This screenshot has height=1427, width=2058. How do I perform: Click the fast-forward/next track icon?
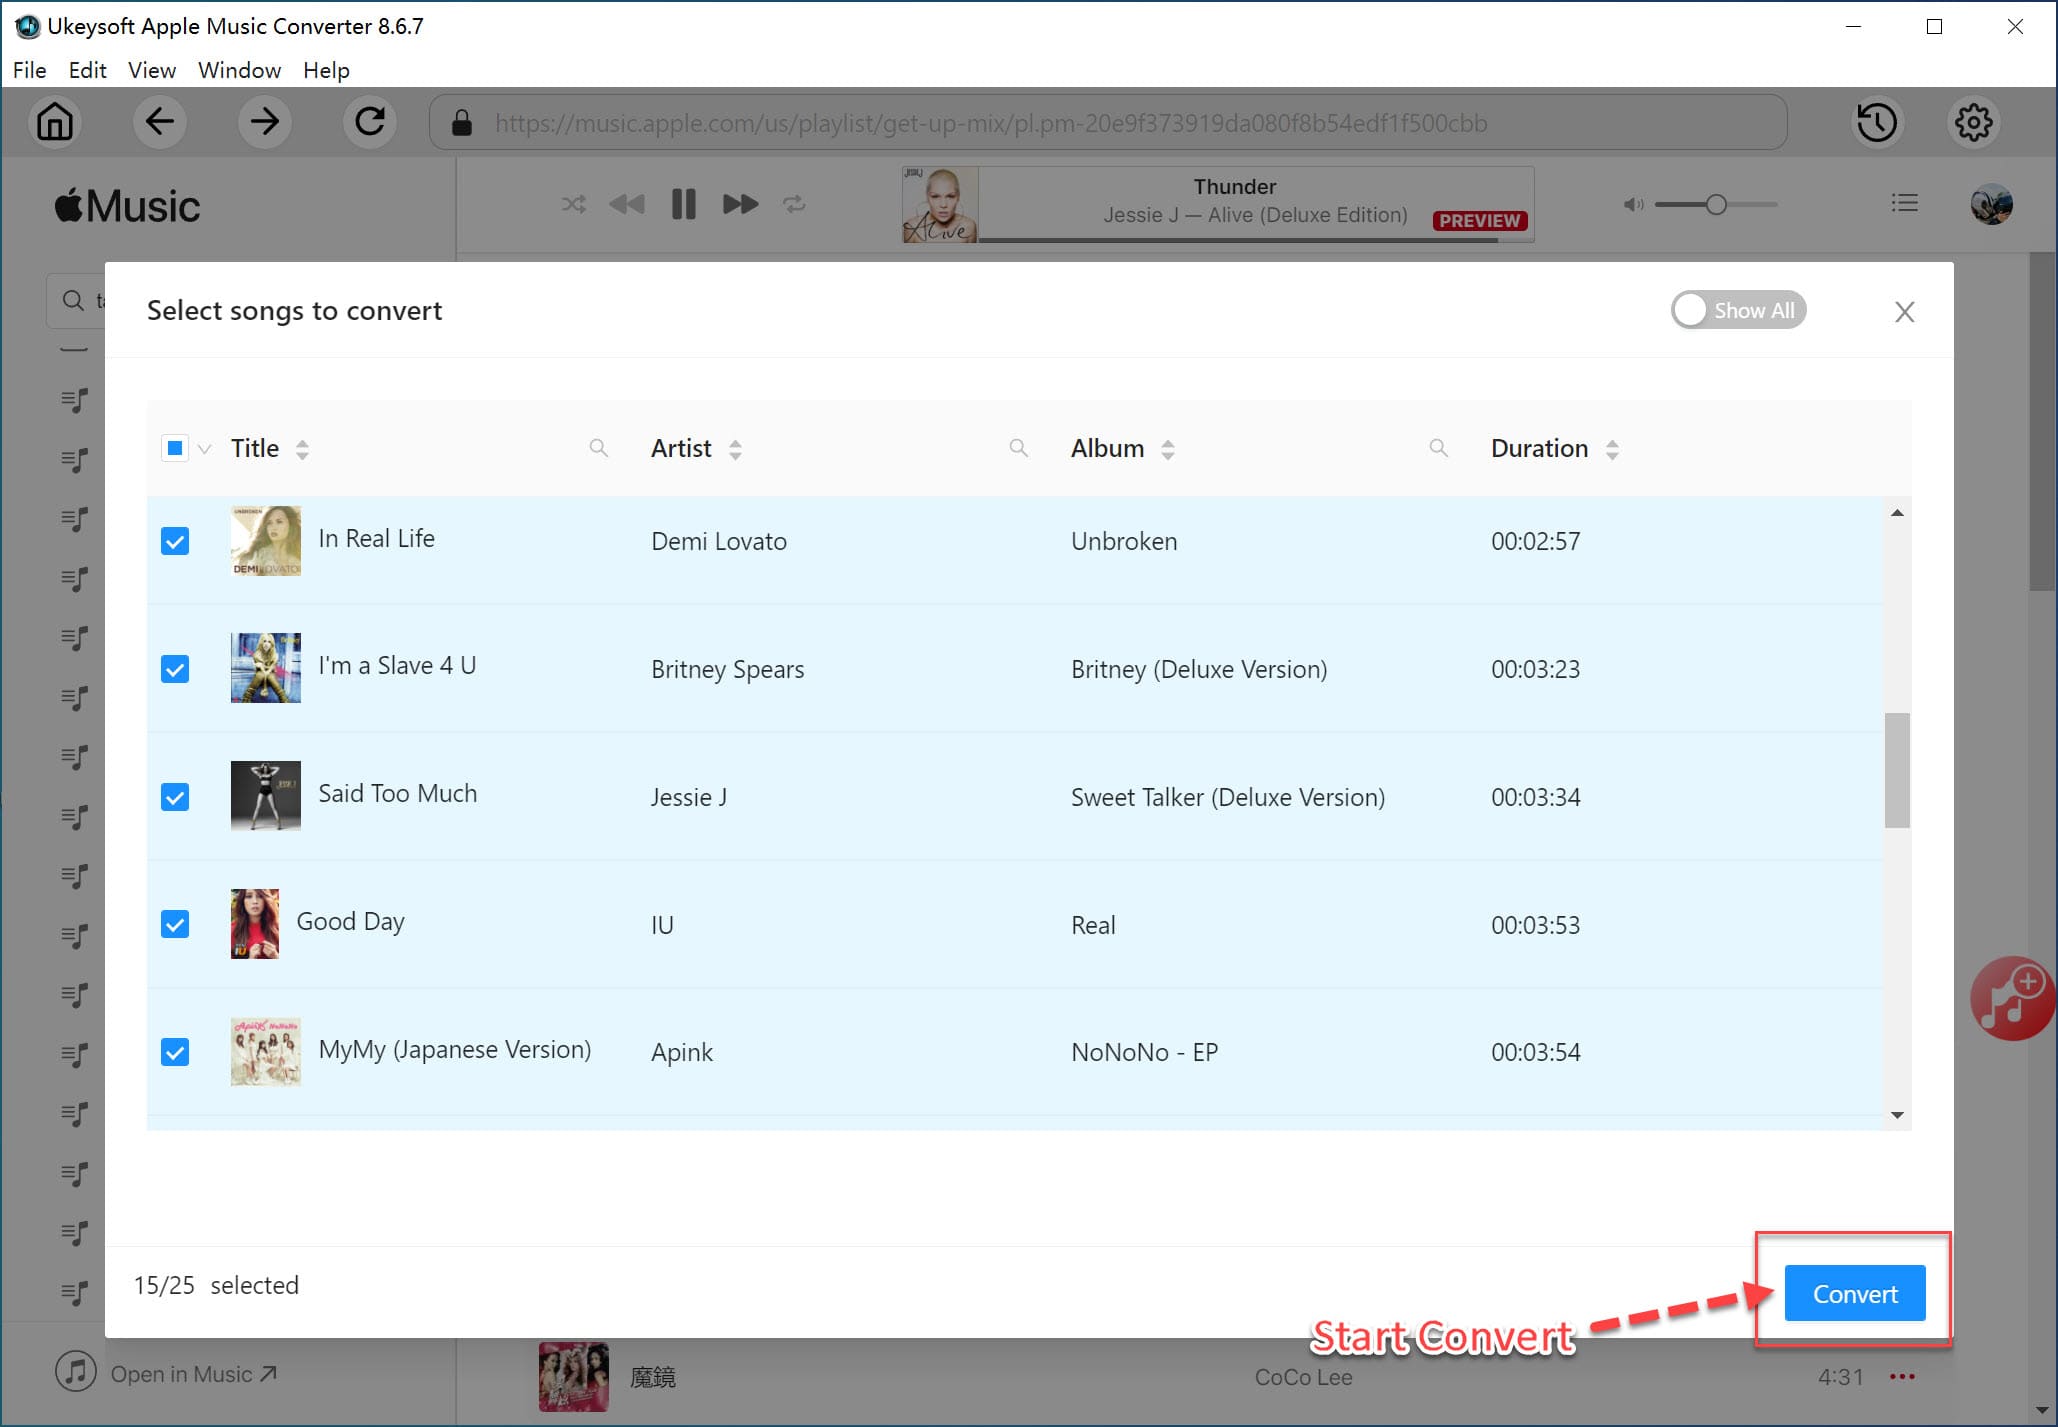[x=740, y=203]
